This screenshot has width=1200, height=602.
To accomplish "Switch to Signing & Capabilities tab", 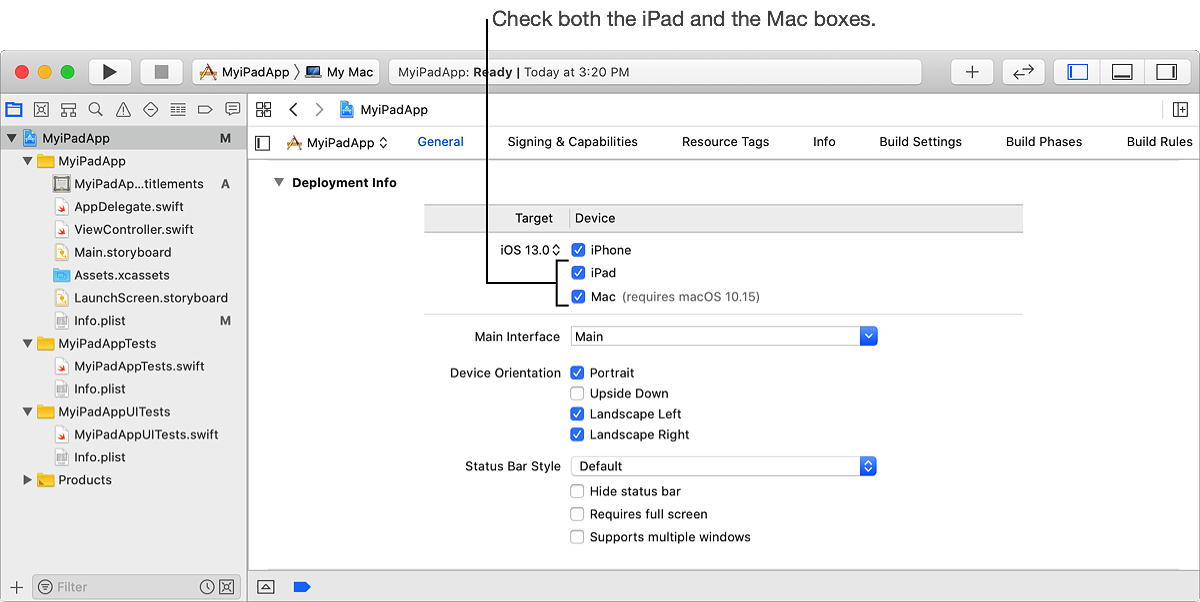I will 572,142.
